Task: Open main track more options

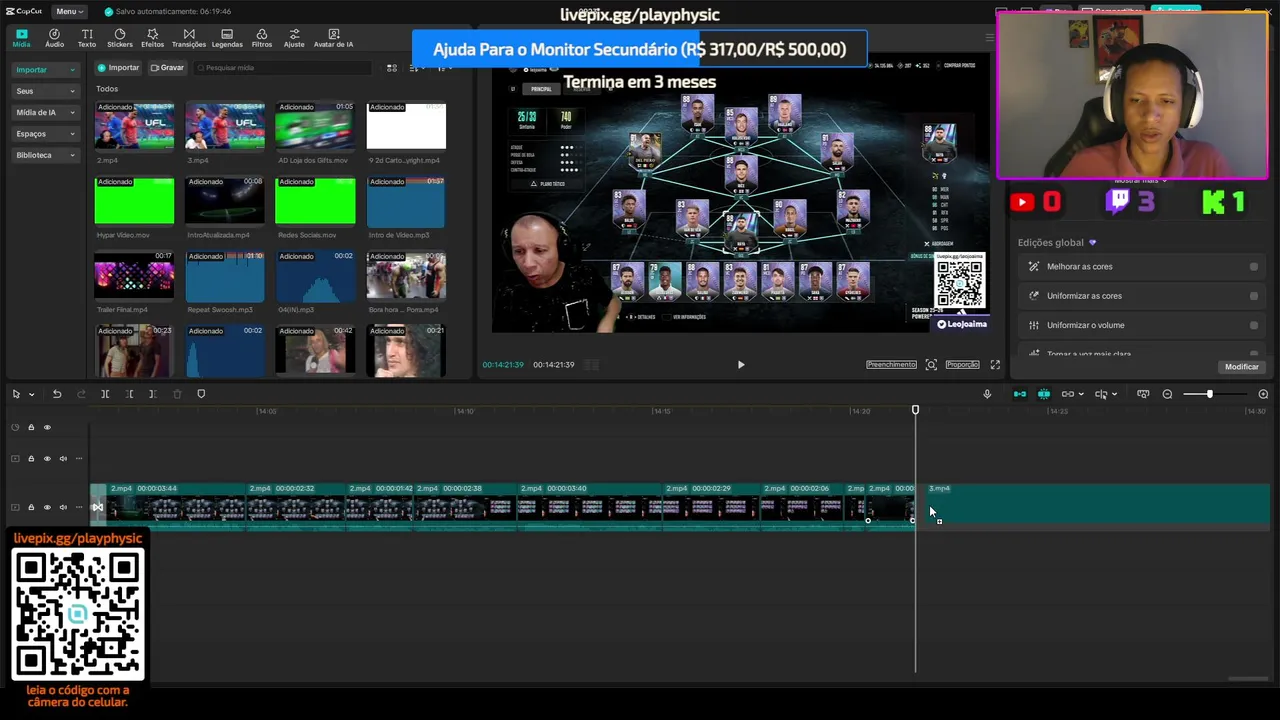Action: pyautogui.click(x=79, y=507)
